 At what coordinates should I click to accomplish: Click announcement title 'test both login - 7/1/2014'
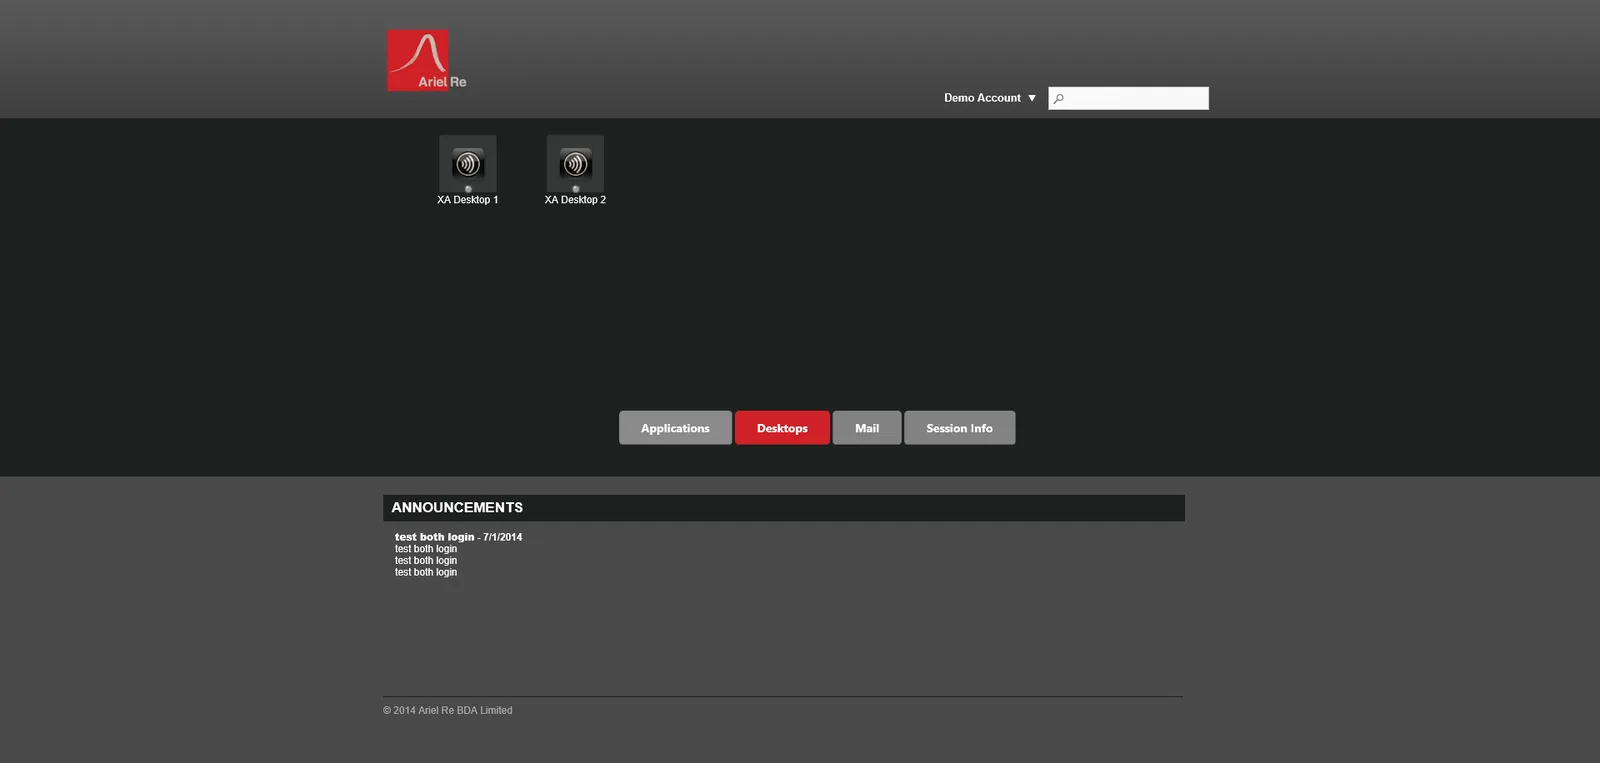point(458,537)
